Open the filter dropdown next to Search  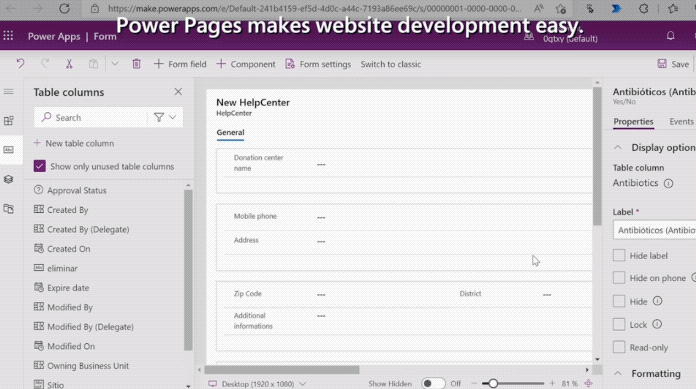click(x=165, y=117)
